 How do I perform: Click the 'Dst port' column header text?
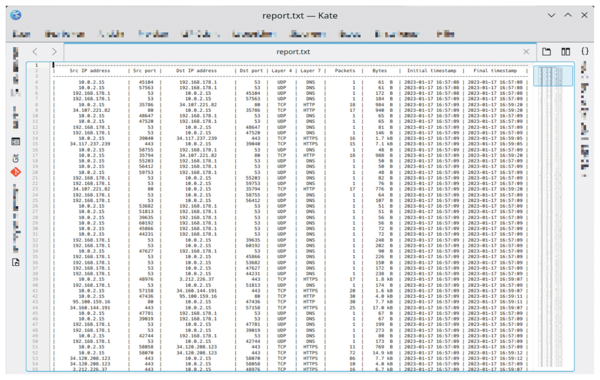pos(251,71)
